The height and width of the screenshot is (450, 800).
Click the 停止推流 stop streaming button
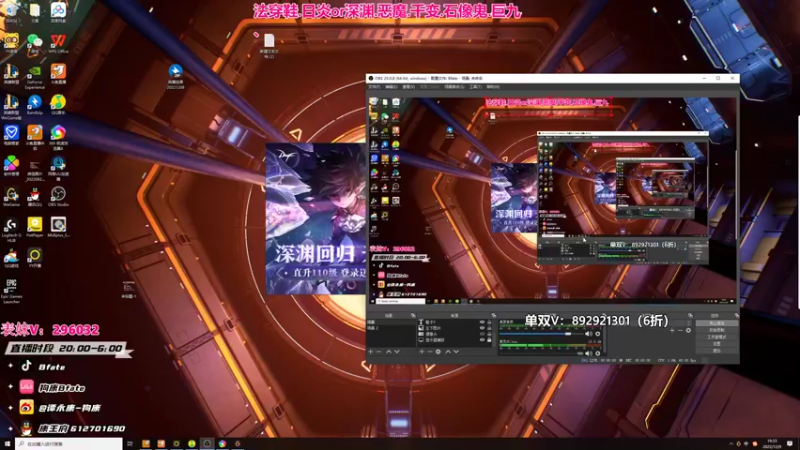point(717,322)
